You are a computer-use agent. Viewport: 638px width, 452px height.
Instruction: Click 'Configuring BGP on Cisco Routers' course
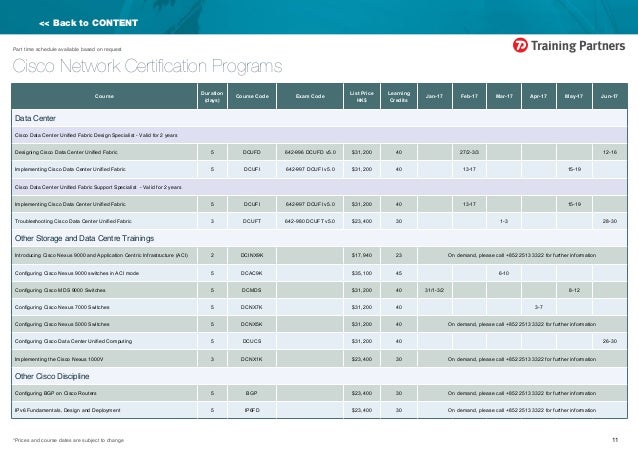(55, 393)
